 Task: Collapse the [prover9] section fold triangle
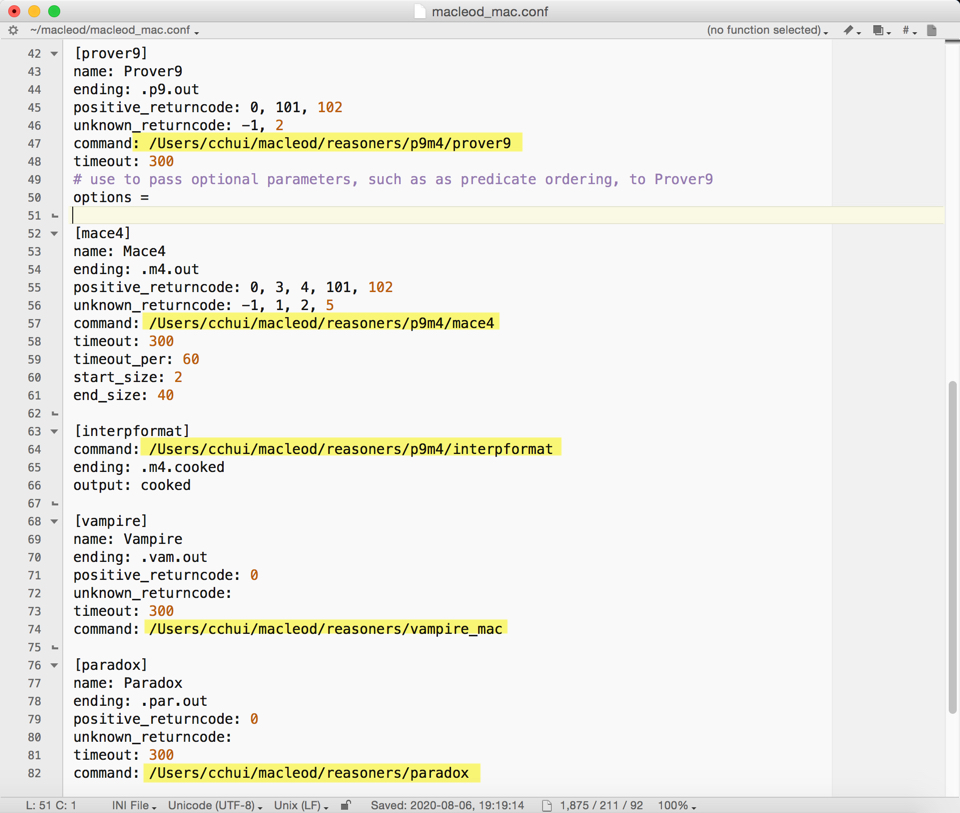pos(54,53)
